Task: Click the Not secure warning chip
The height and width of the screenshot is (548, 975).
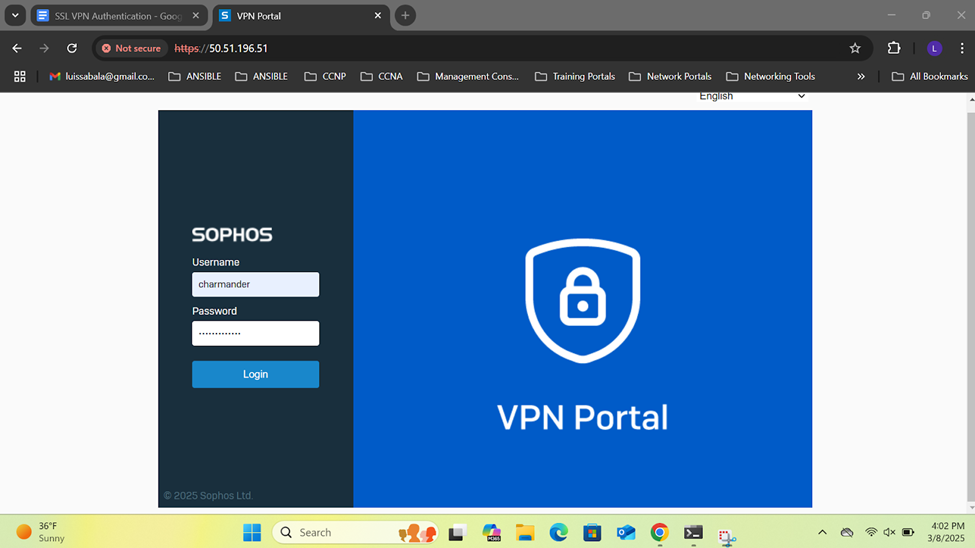Action: click(131, 49)
